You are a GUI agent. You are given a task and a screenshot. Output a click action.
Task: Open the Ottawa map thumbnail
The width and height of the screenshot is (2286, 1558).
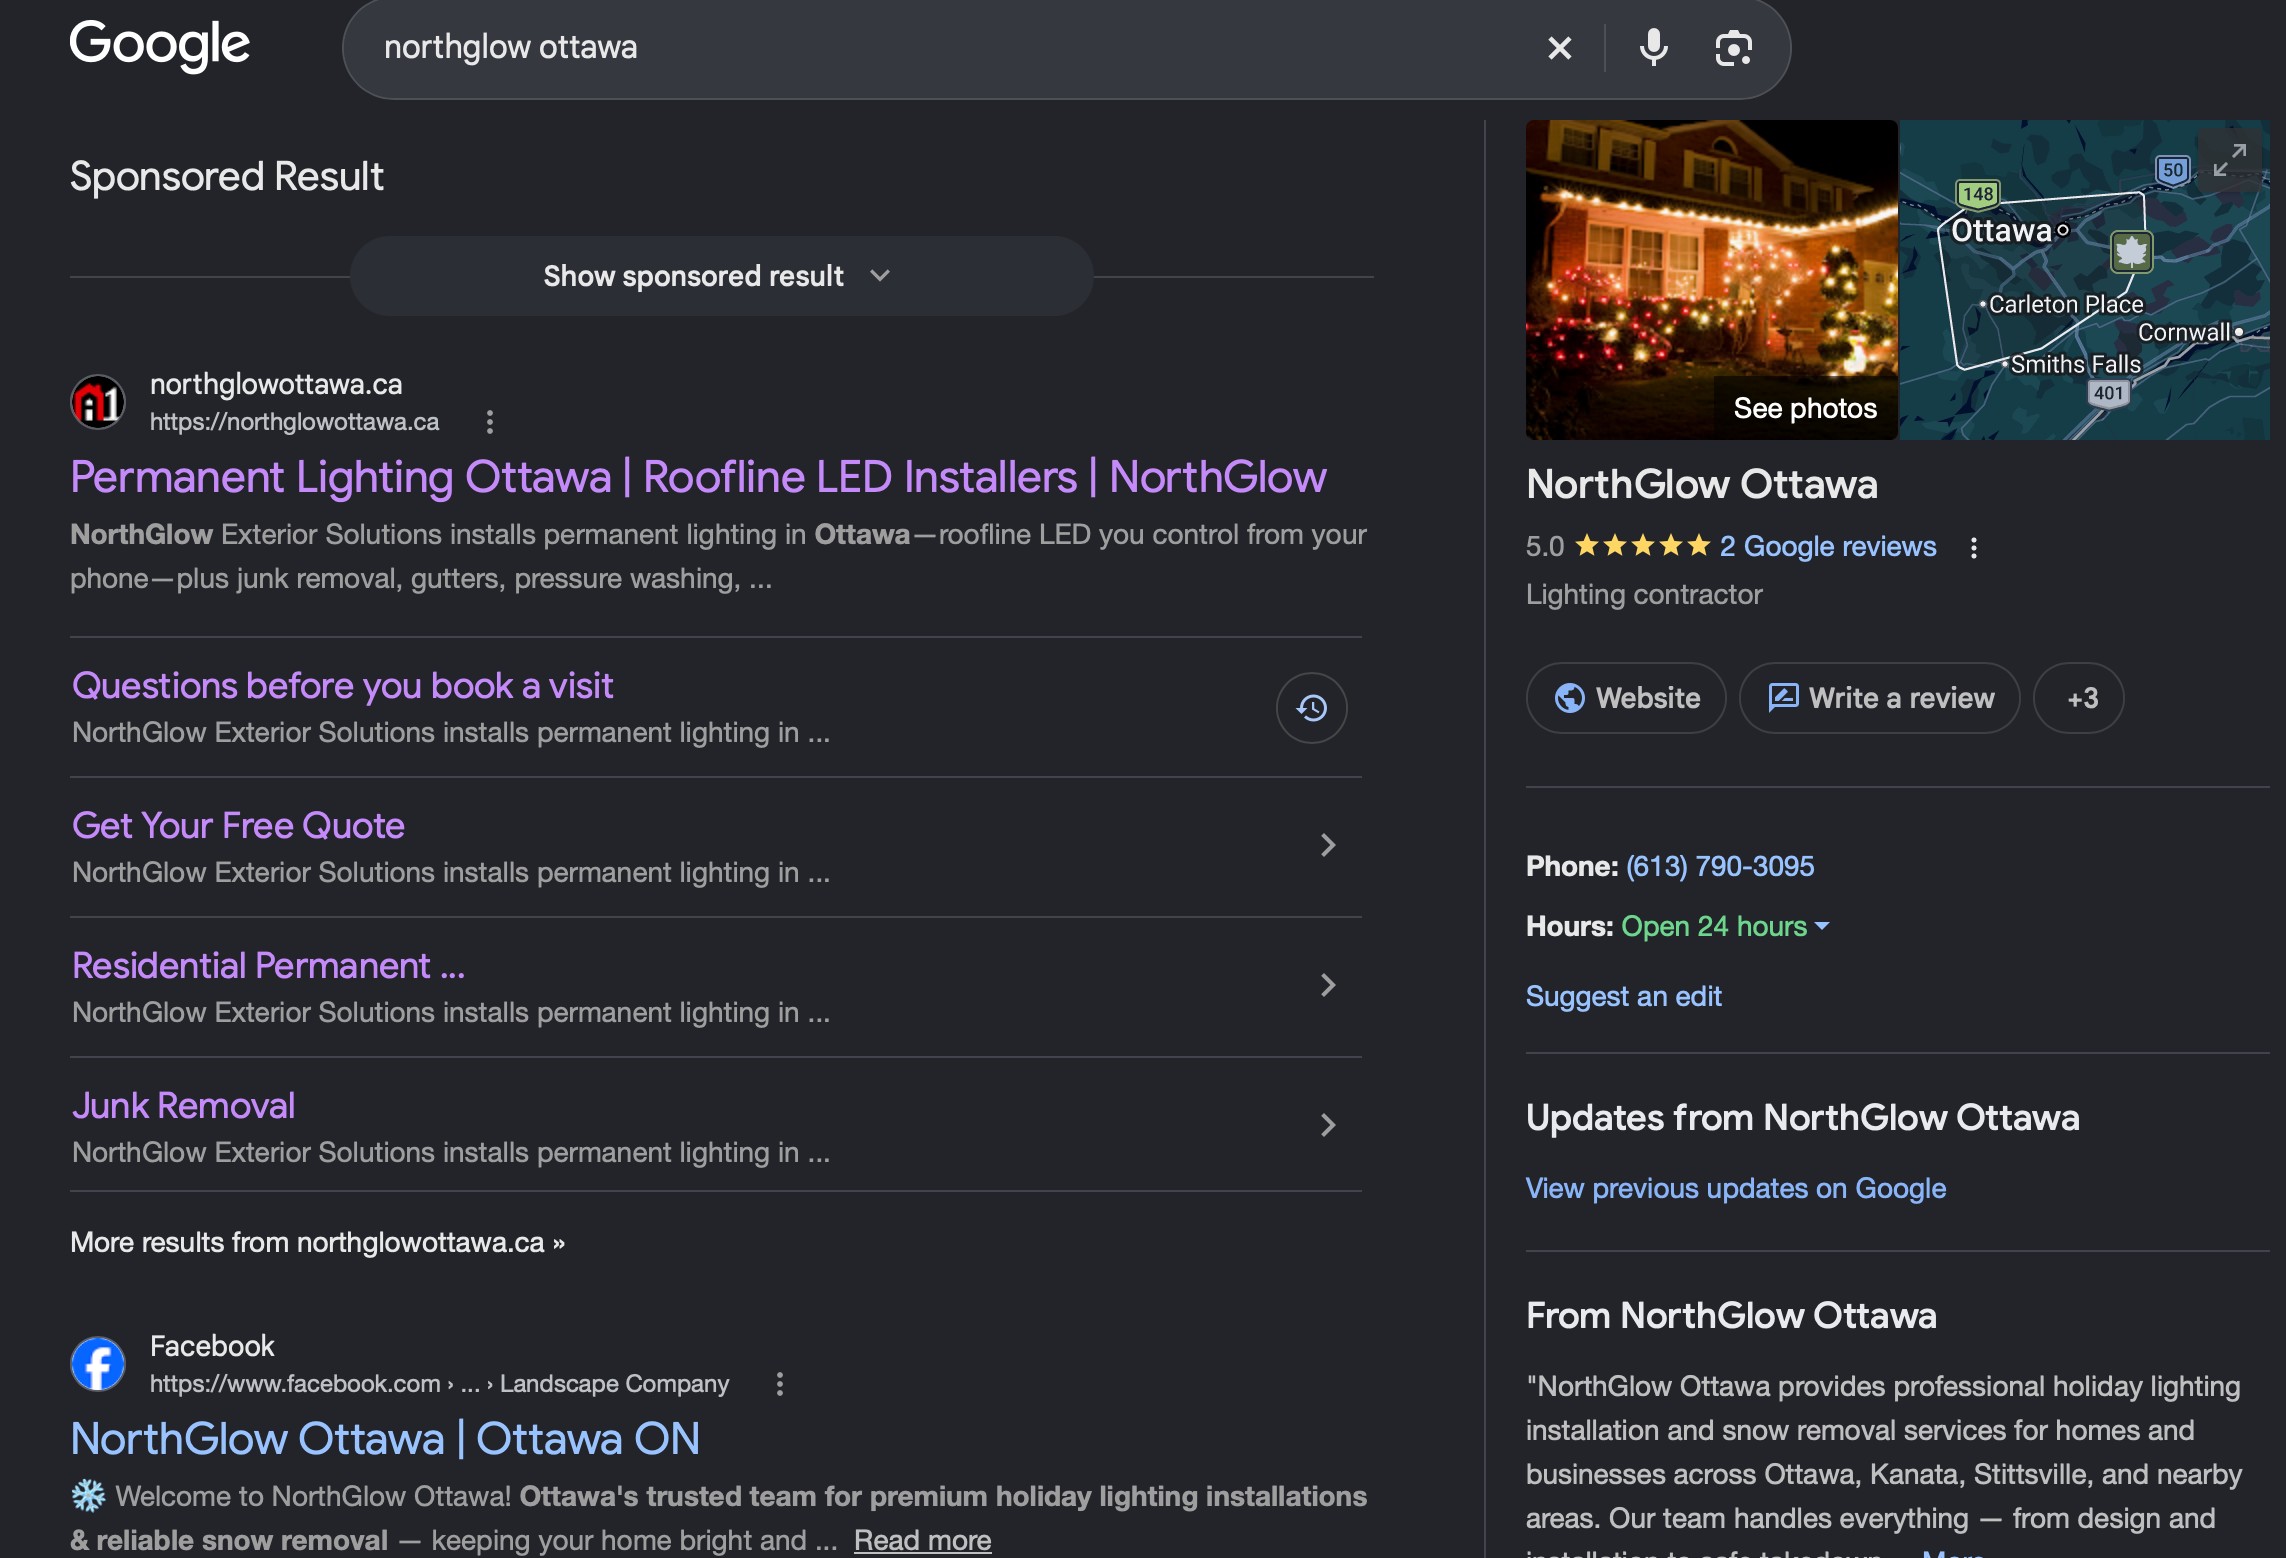[2084, 280]
